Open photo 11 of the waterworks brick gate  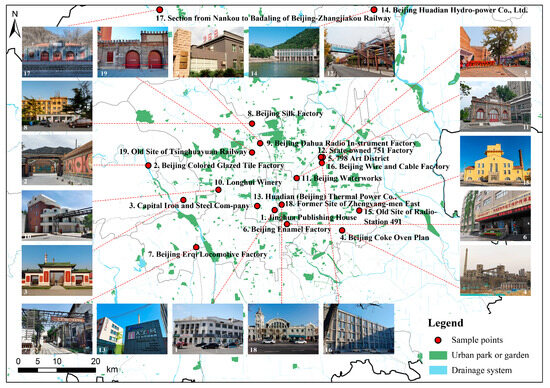point(495,106)
